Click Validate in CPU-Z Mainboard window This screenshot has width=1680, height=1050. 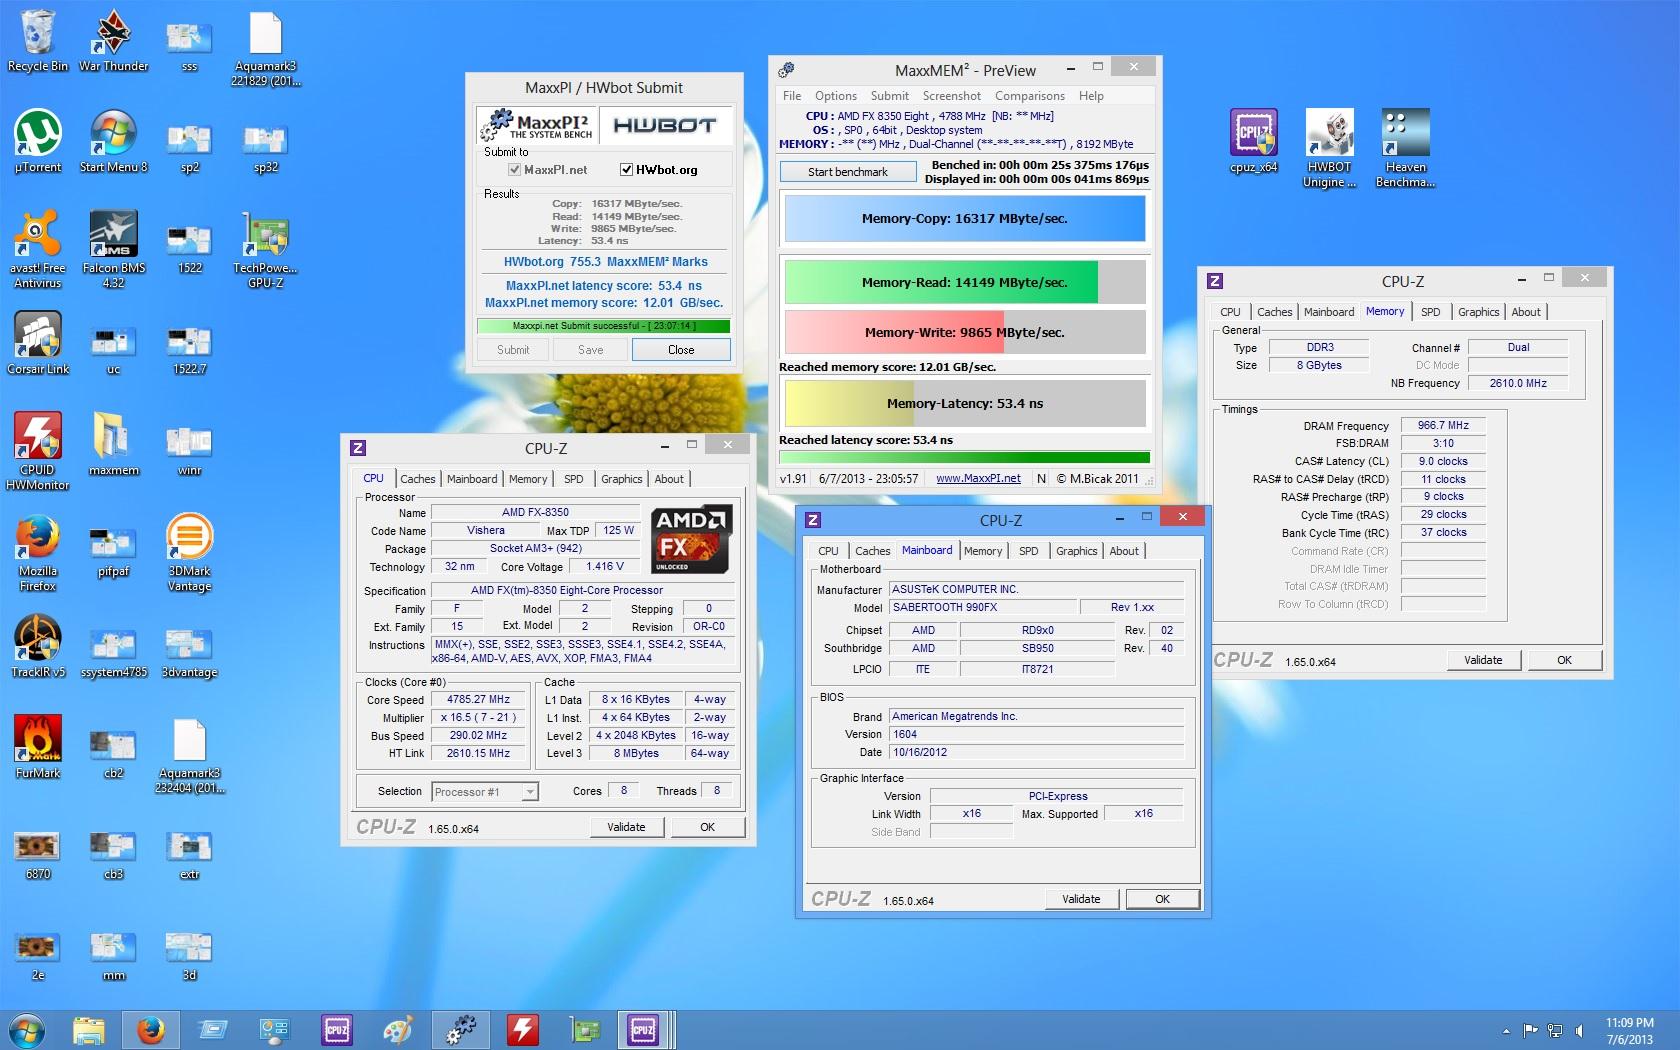coord(1081,899)
